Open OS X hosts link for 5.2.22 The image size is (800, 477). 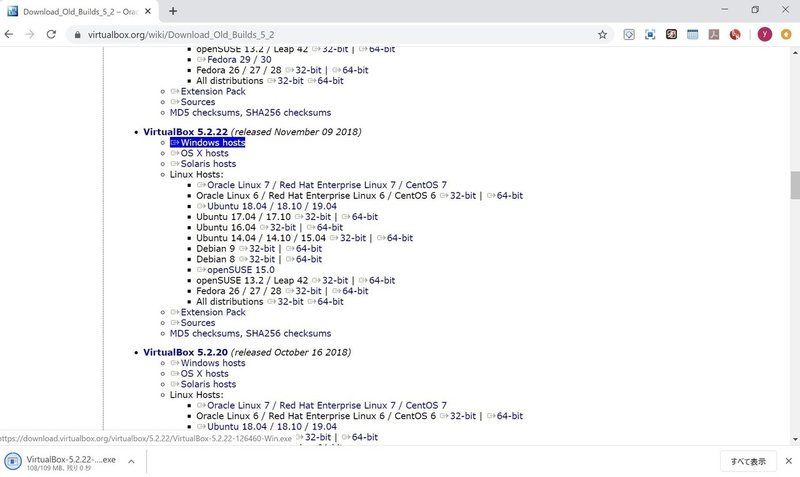coord(199,153)
